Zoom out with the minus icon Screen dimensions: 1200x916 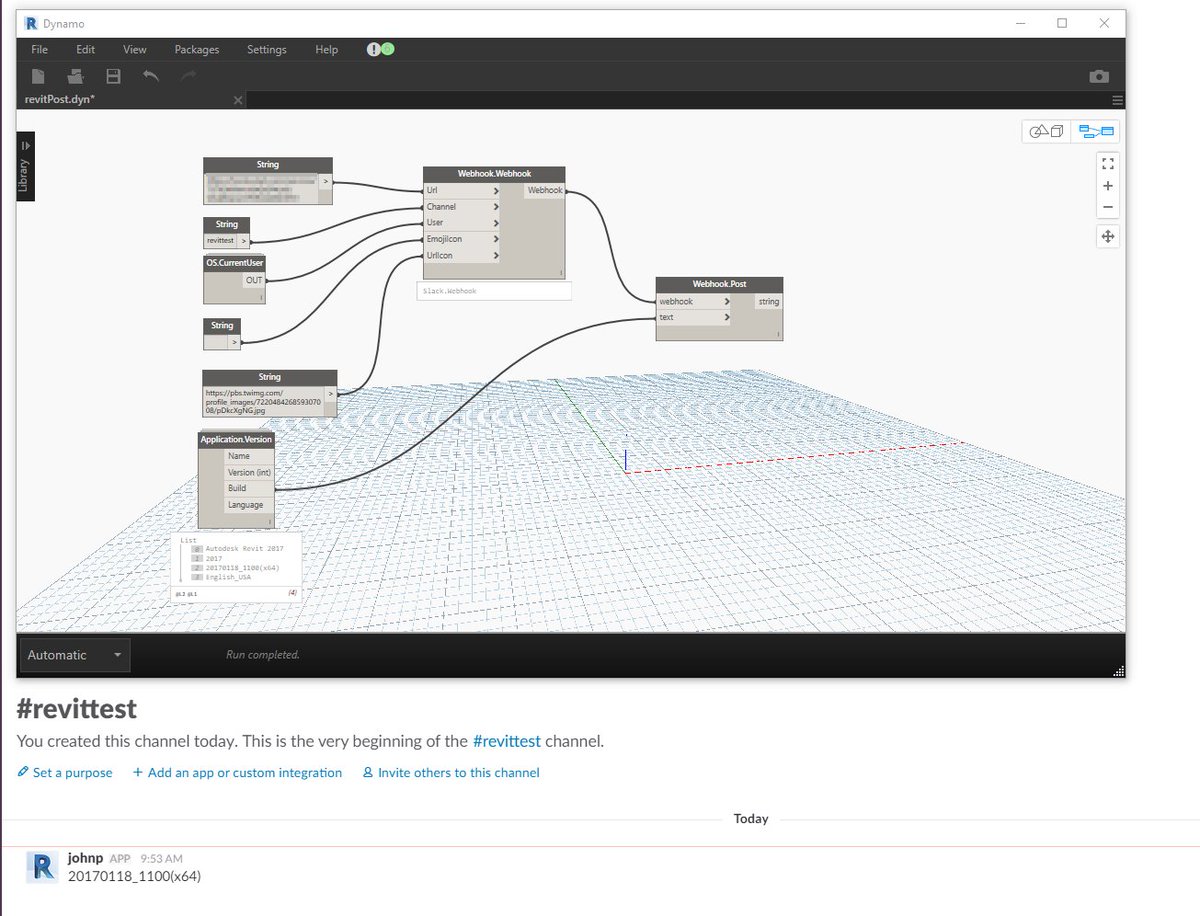[1107, 208]
